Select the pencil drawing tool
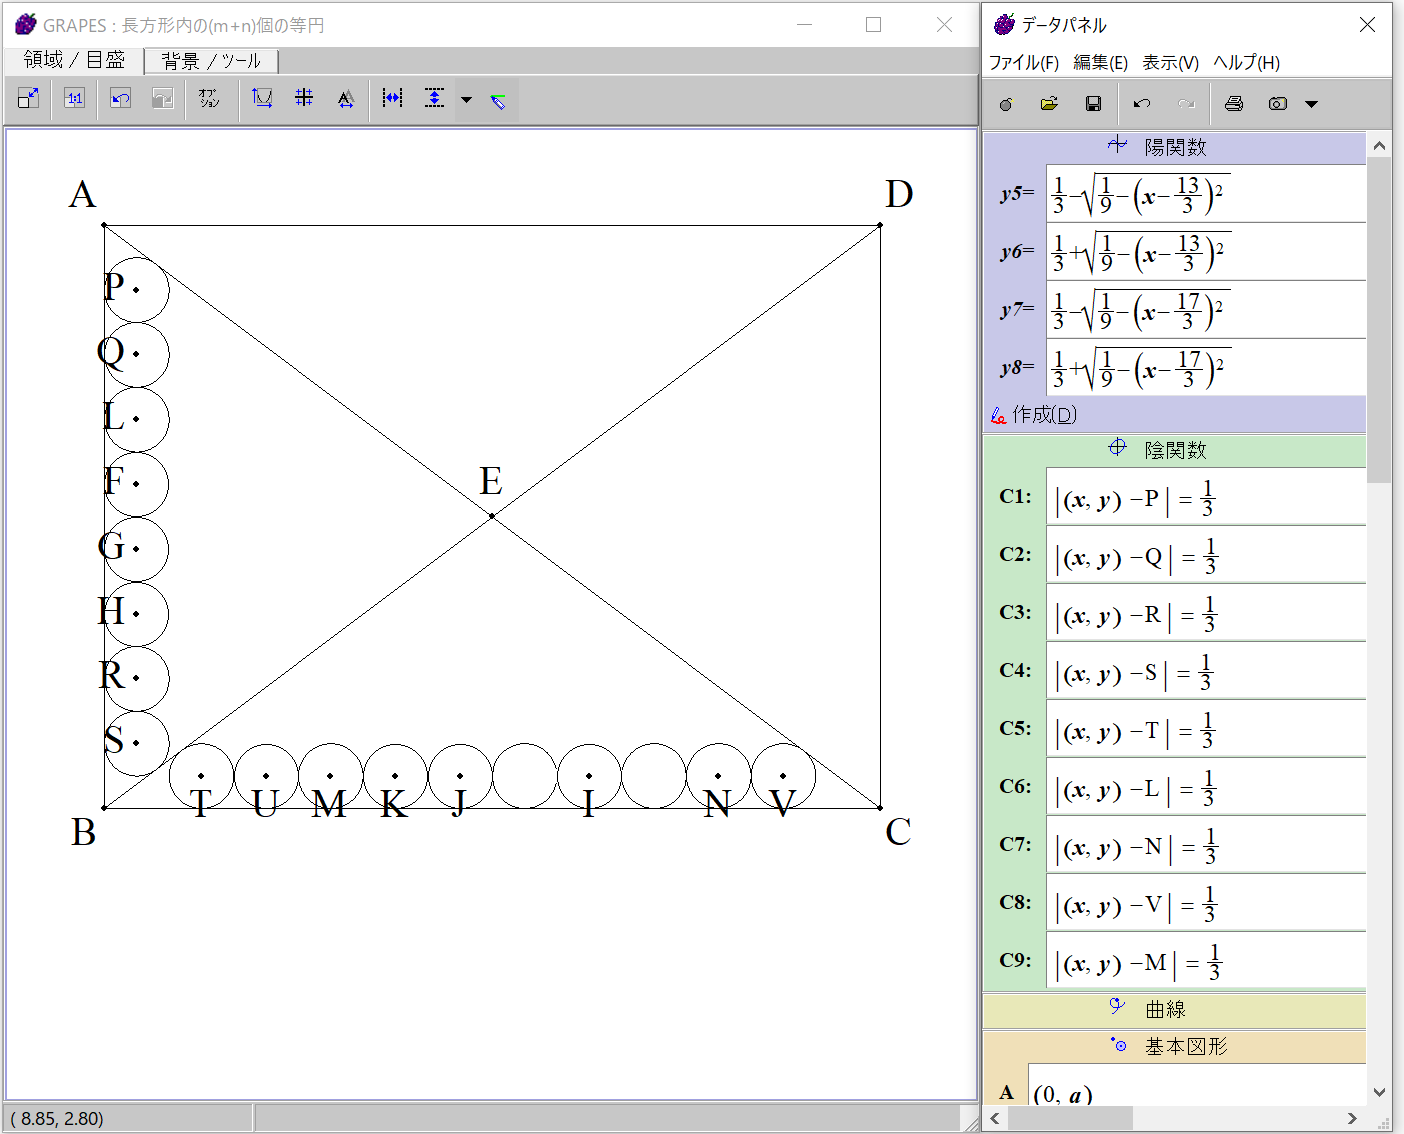 (x=498, y=100)
